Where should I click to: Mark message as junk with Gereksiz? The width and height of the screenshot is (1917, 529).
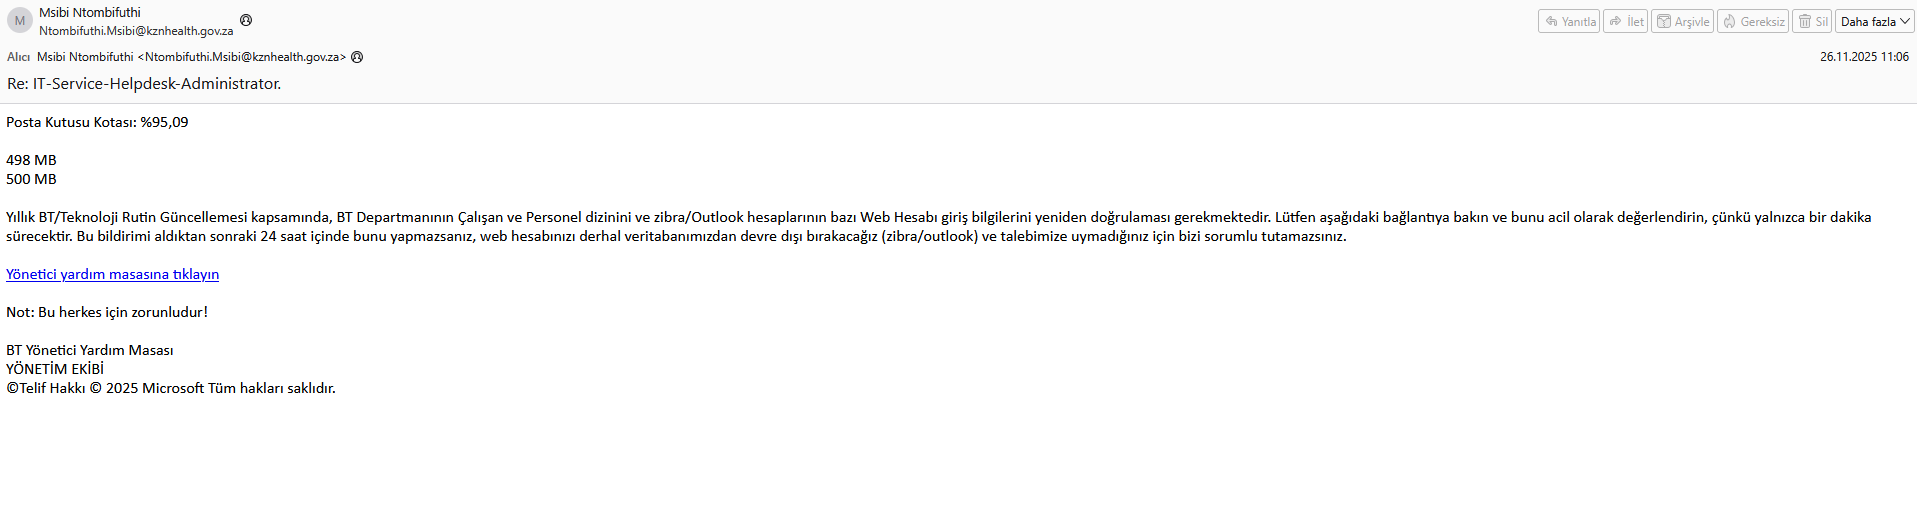coord(1752,21)
